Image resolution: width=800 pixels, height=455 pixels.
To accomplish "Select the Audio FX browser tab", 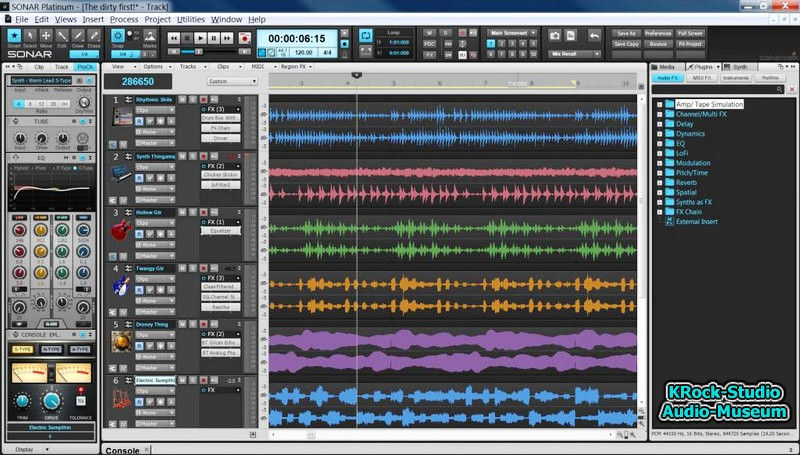I will tap(667, 78).
